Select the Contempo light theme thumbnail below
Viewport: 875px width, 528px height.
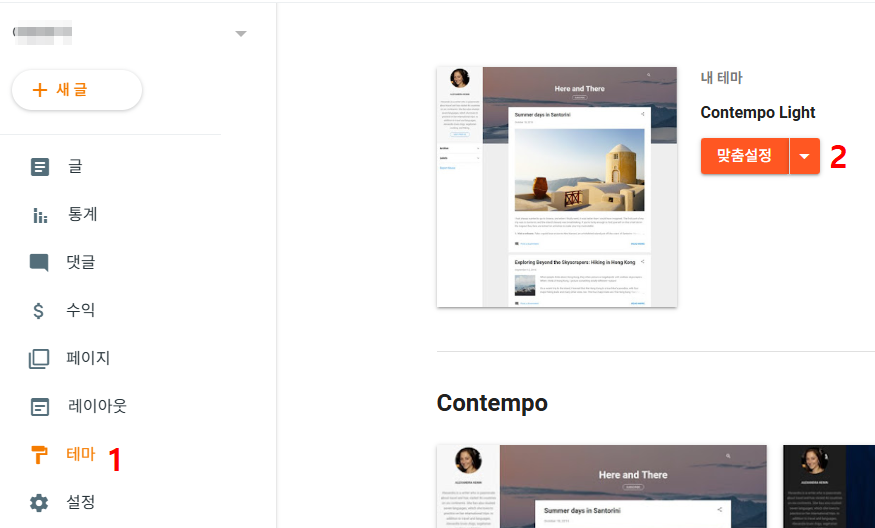pyautogui.click(x=602, y=486)
